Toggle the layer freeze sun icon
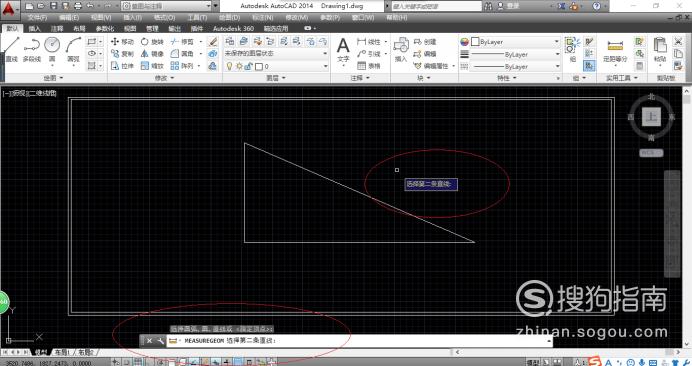Screen dimensions: 692x366 [239, 66]
